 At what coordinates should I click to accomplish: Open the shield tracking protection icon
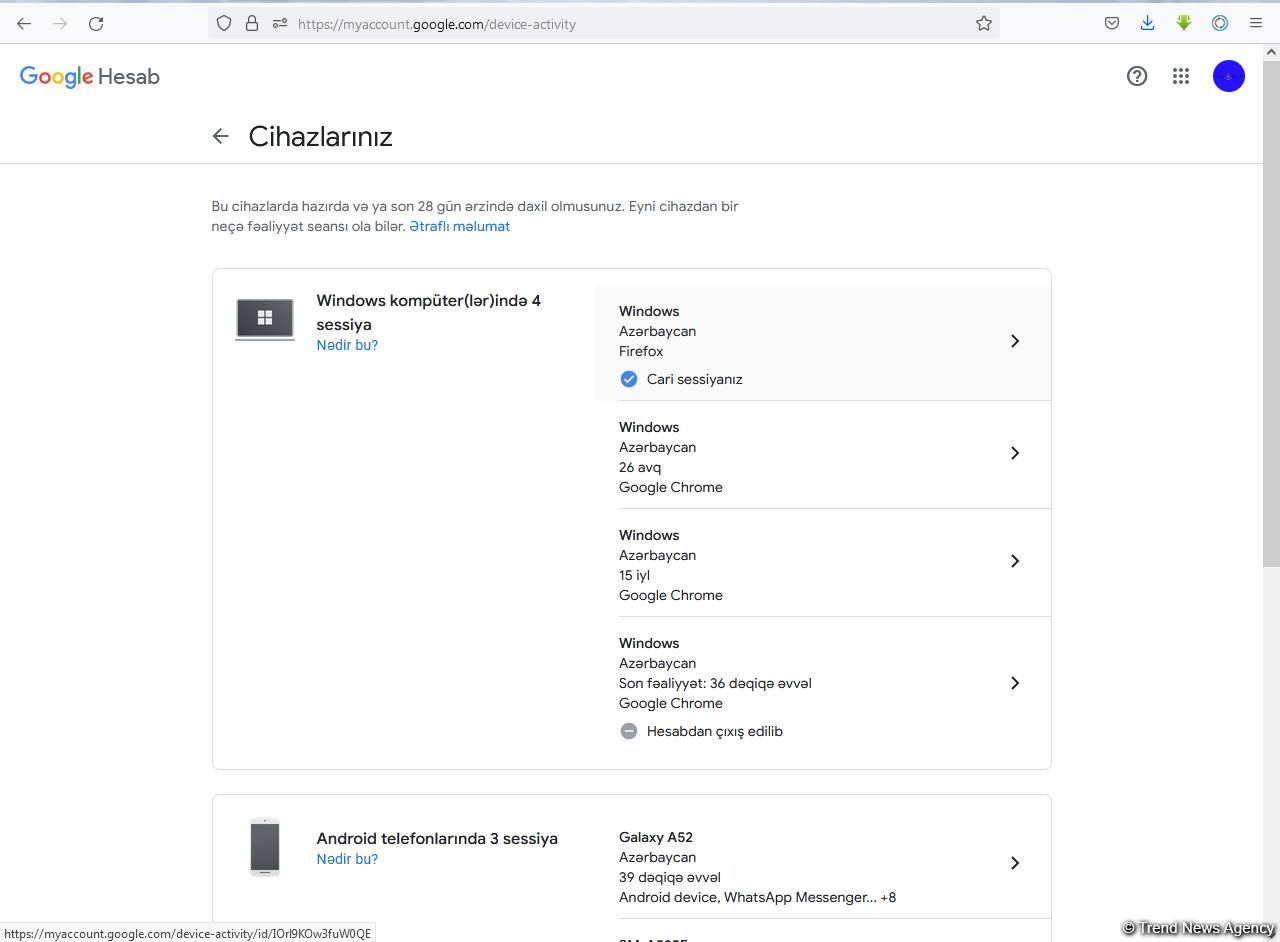pos(224,23)
